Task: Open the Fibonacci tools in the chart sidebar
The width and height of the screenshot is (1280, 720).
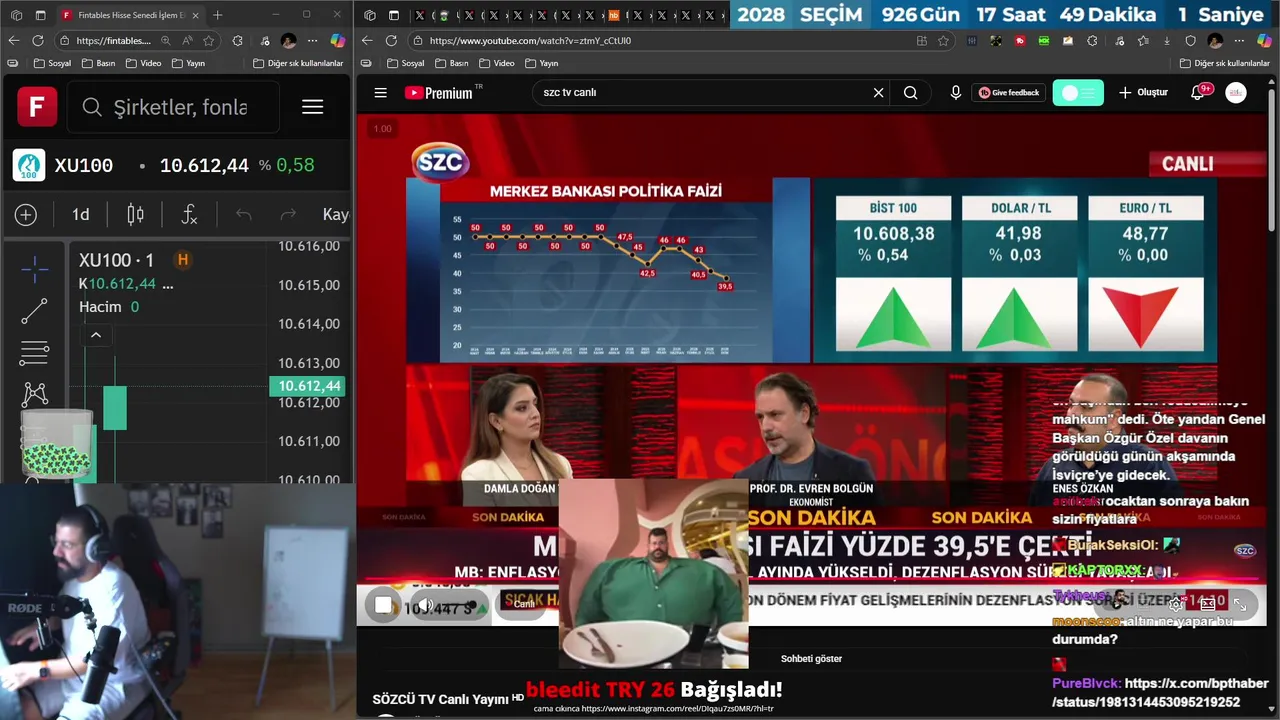Action: point(34,353)
